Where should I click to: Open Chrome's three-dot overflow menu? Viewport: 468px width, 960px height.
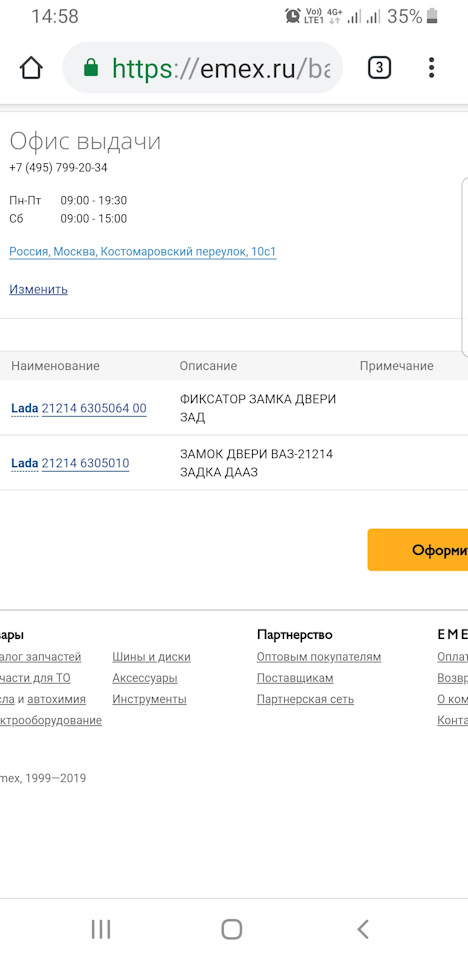(432, 67)
